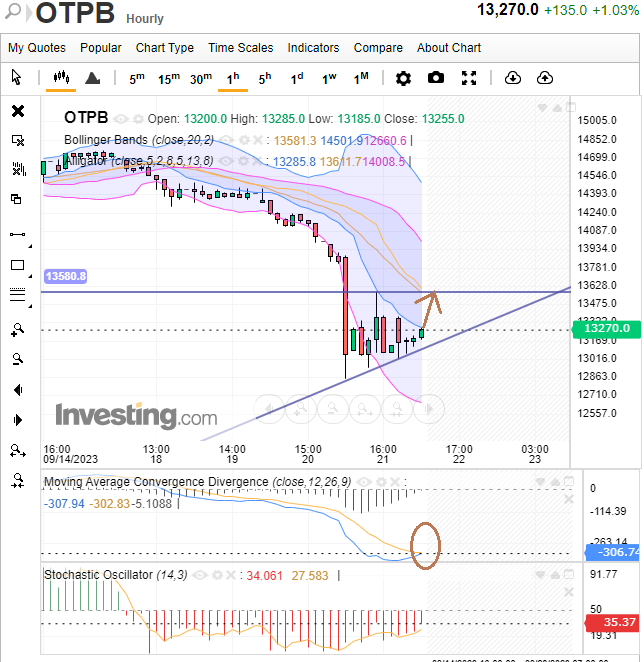Select the candlestick chart type icon
Screen dimensions: 644x662
click(61, 78)
